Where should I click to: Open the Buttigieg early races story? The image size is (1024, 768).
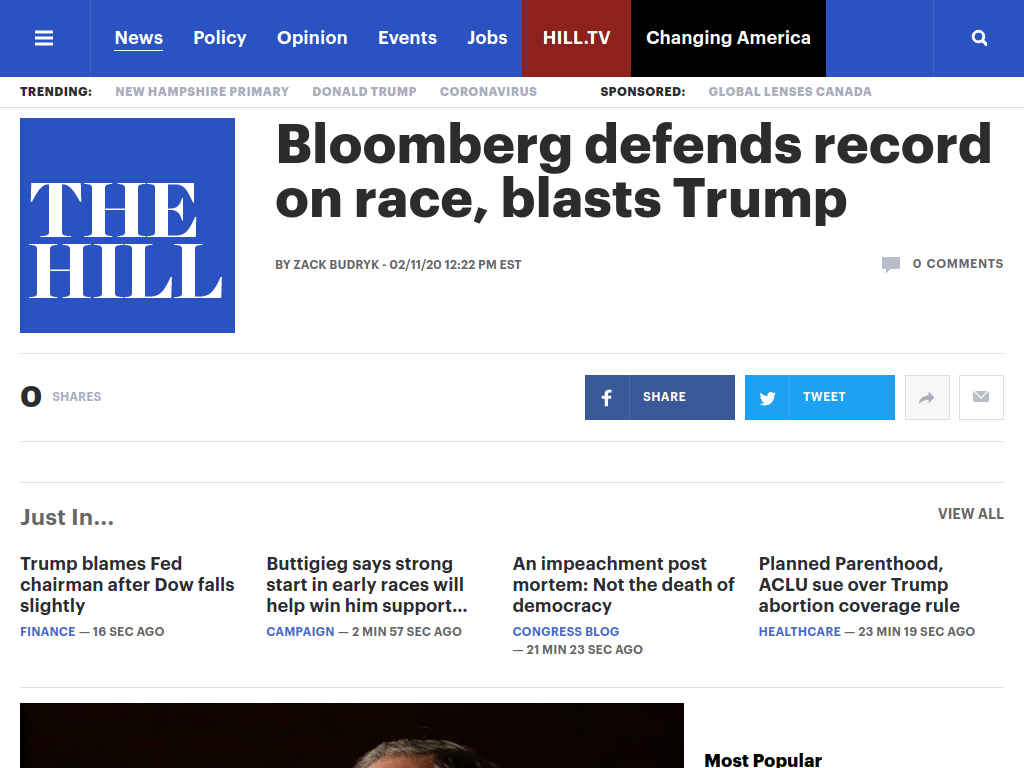pyautogui.click(x=366, y=584)
